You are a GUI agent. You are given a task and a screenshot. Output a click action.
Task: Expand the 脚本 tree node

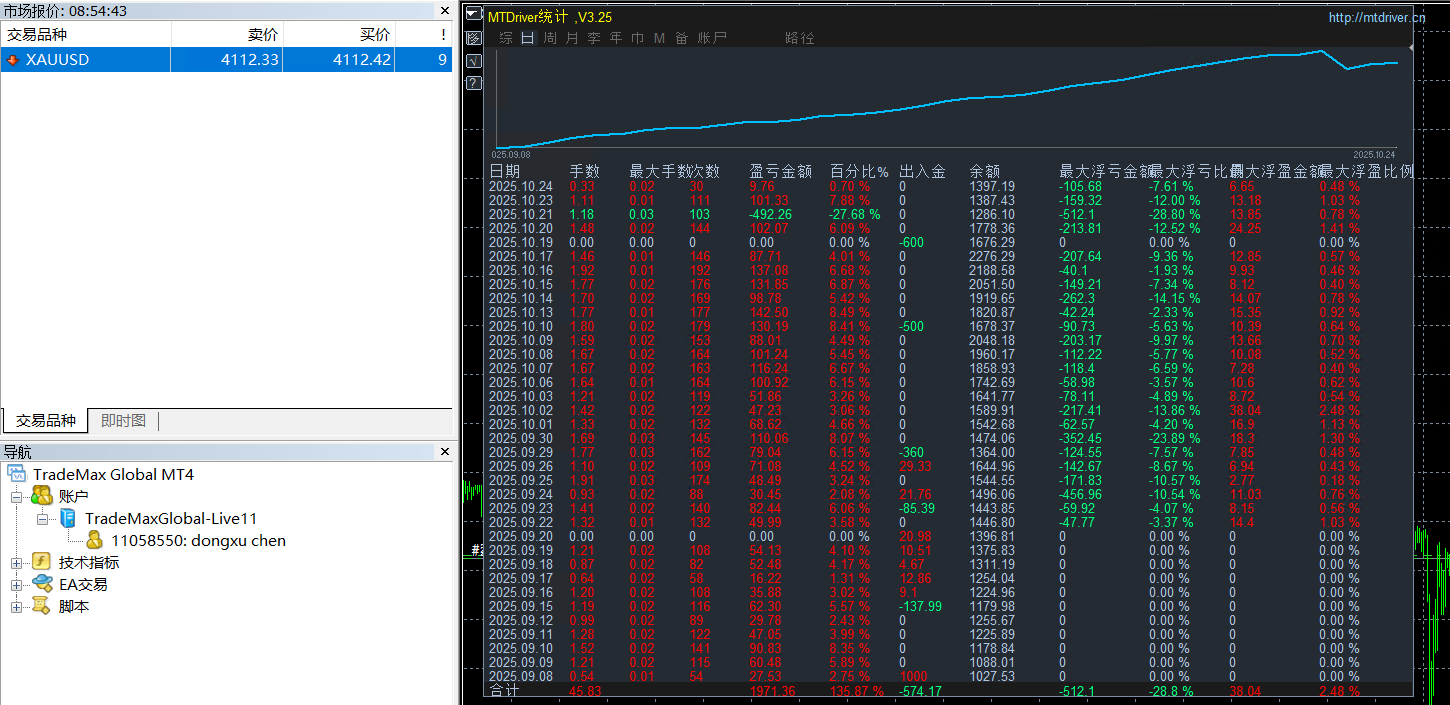coord(16,606)
